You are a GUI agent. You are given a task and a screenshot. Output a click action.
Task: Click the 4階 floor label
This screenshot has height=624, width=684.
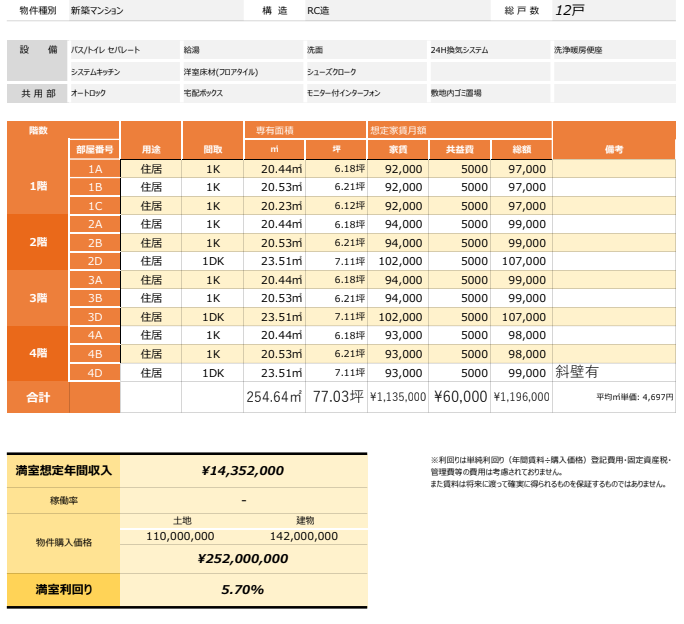click(x=38, y=353)
